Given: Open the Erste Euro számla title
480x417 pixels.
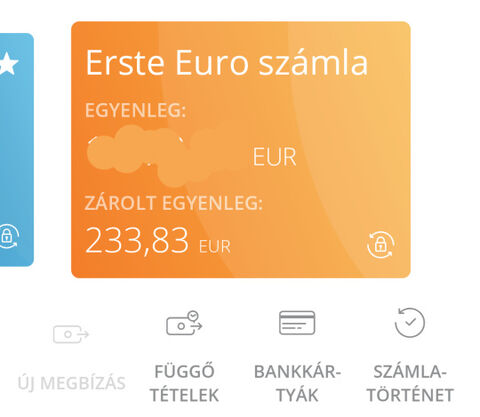Looking at the screenshot, I should click(x=227, y=63).
